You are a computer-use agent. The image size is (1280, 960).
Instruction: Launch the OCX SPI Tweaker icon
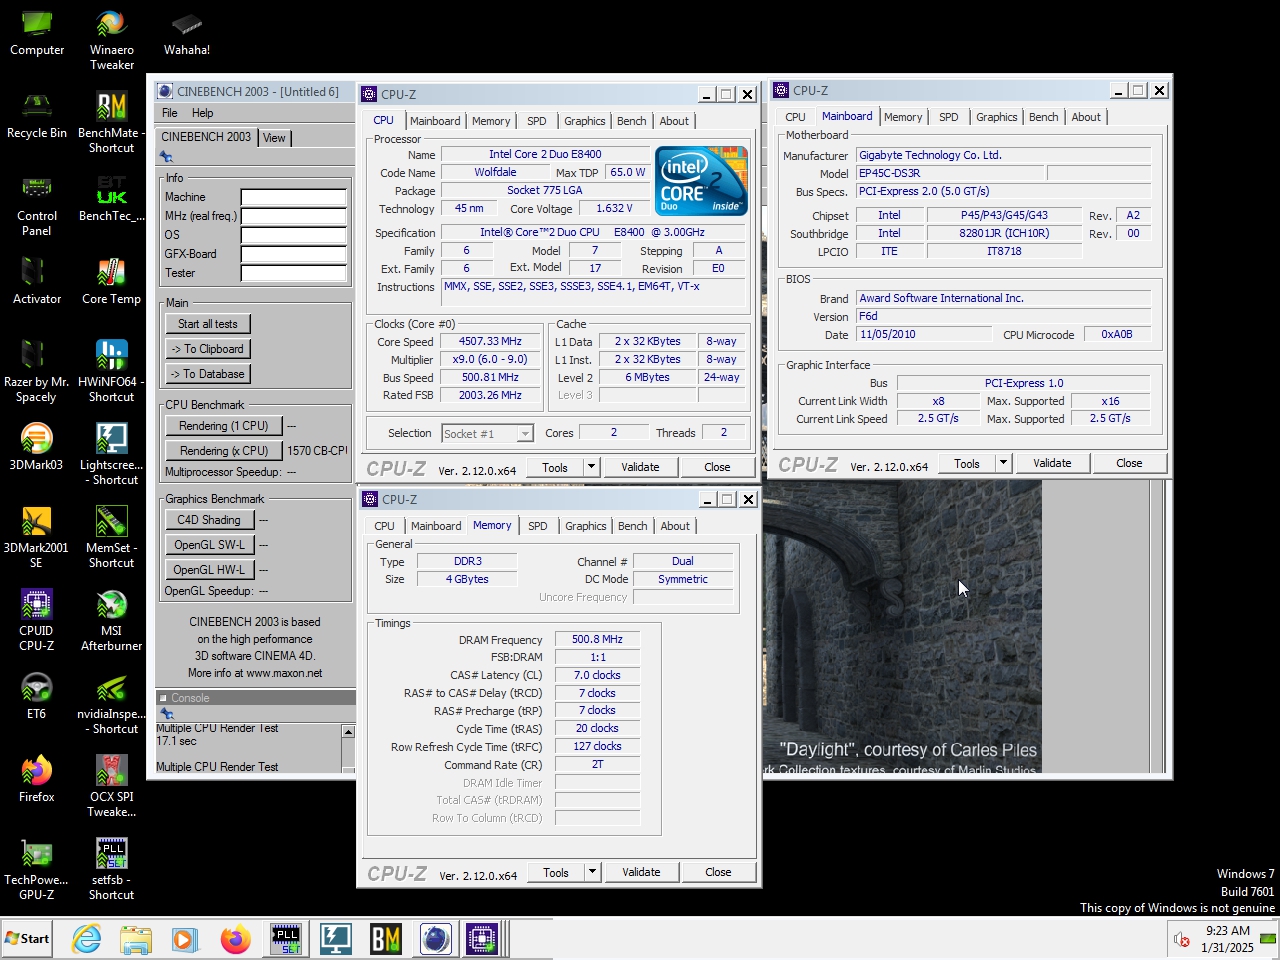click(x=112, y=787)
